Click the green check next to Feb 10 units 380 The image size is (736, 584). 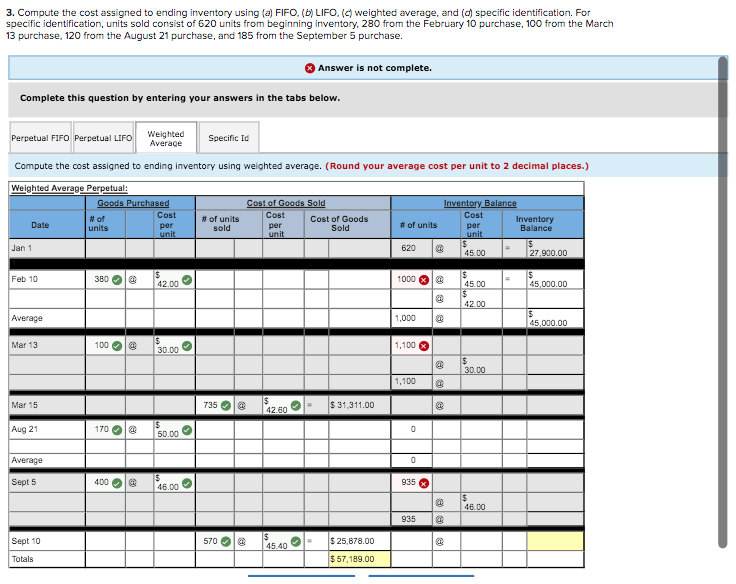(x=117, y=280)
